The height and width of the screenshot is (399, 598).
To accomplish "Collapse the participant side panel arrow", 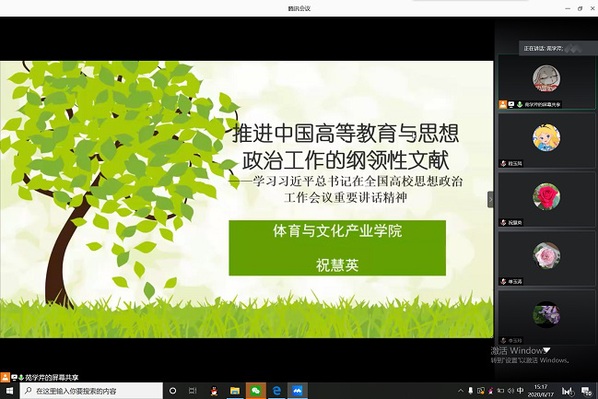I will 490,199.
